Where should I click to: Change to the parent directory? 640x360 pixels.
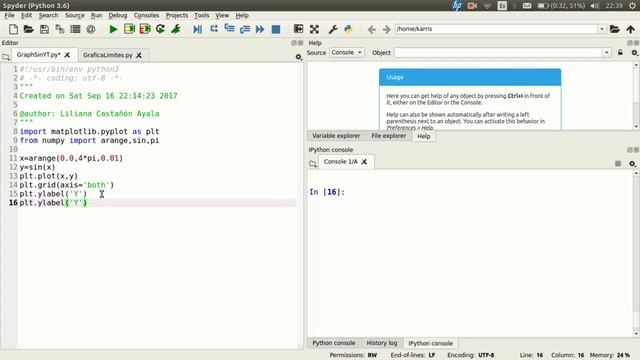coord(631,29)
